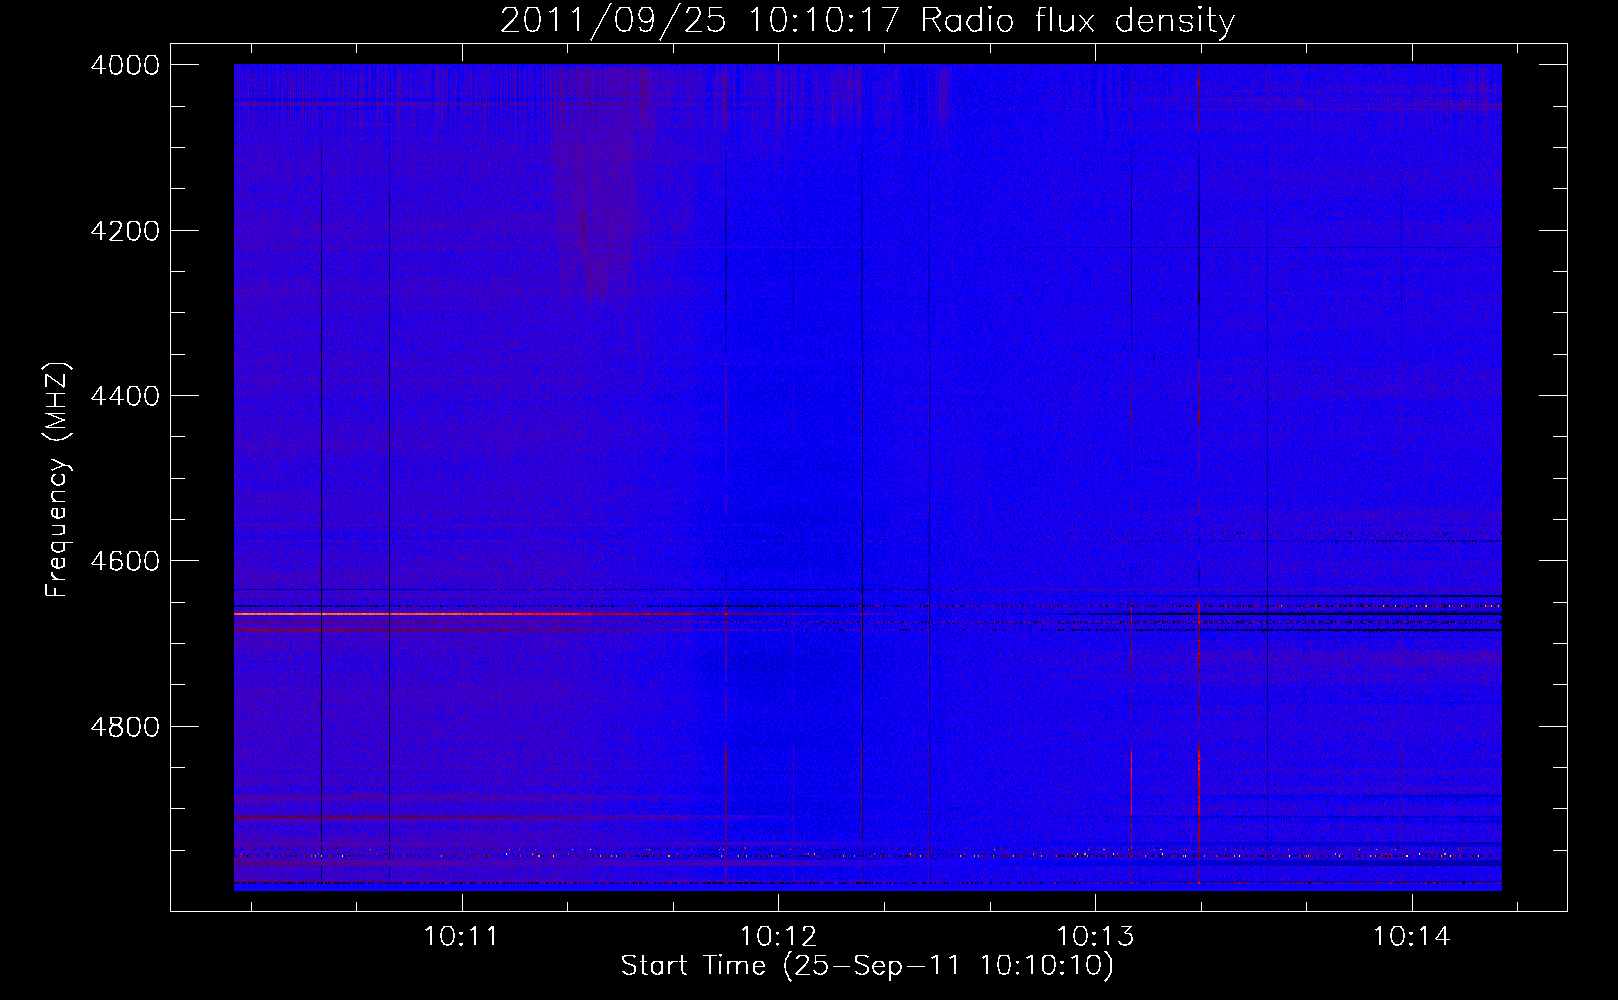Click the 10:12 time tick label
Screen dimensions: 1618x1000
click(778, 936)
